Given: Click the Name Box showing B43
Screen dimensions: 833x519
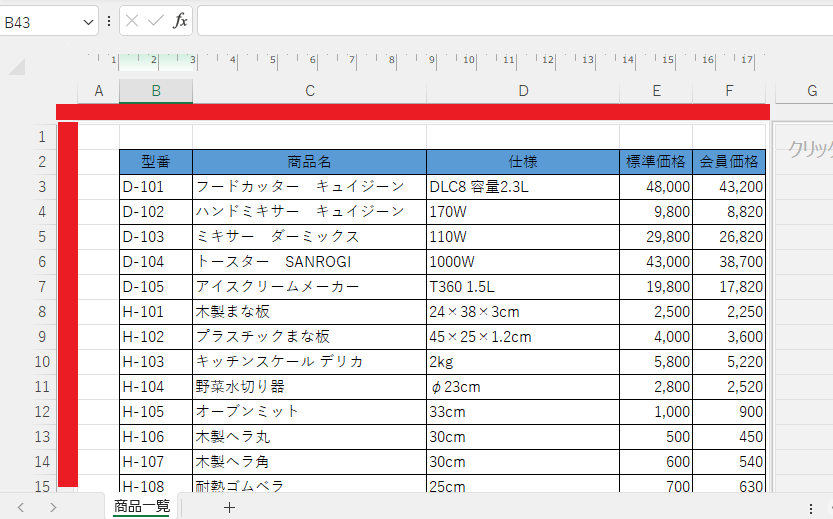Looking at the screenshot, I should click(x=40, y=21).
